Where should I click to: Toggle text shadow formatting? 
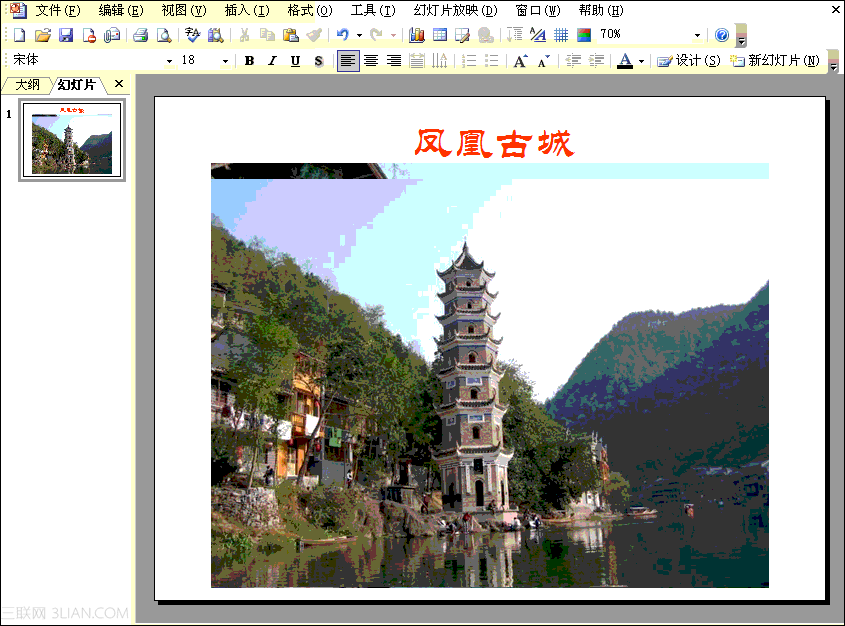pos(317,61)
